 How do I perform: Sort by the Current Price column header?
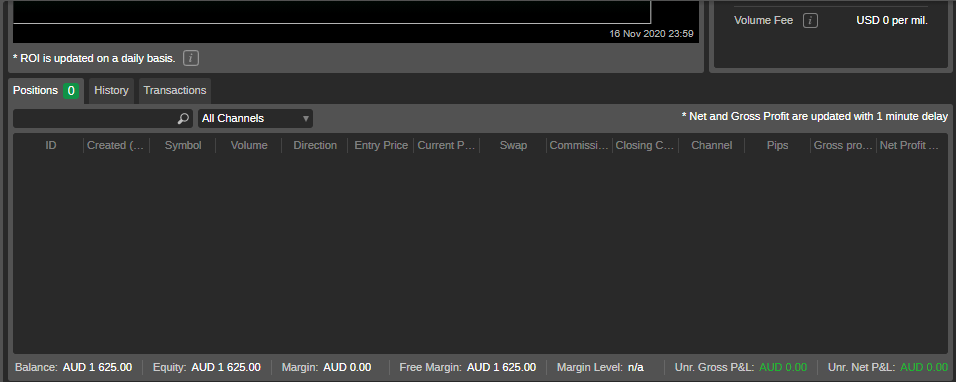point(446,146)
